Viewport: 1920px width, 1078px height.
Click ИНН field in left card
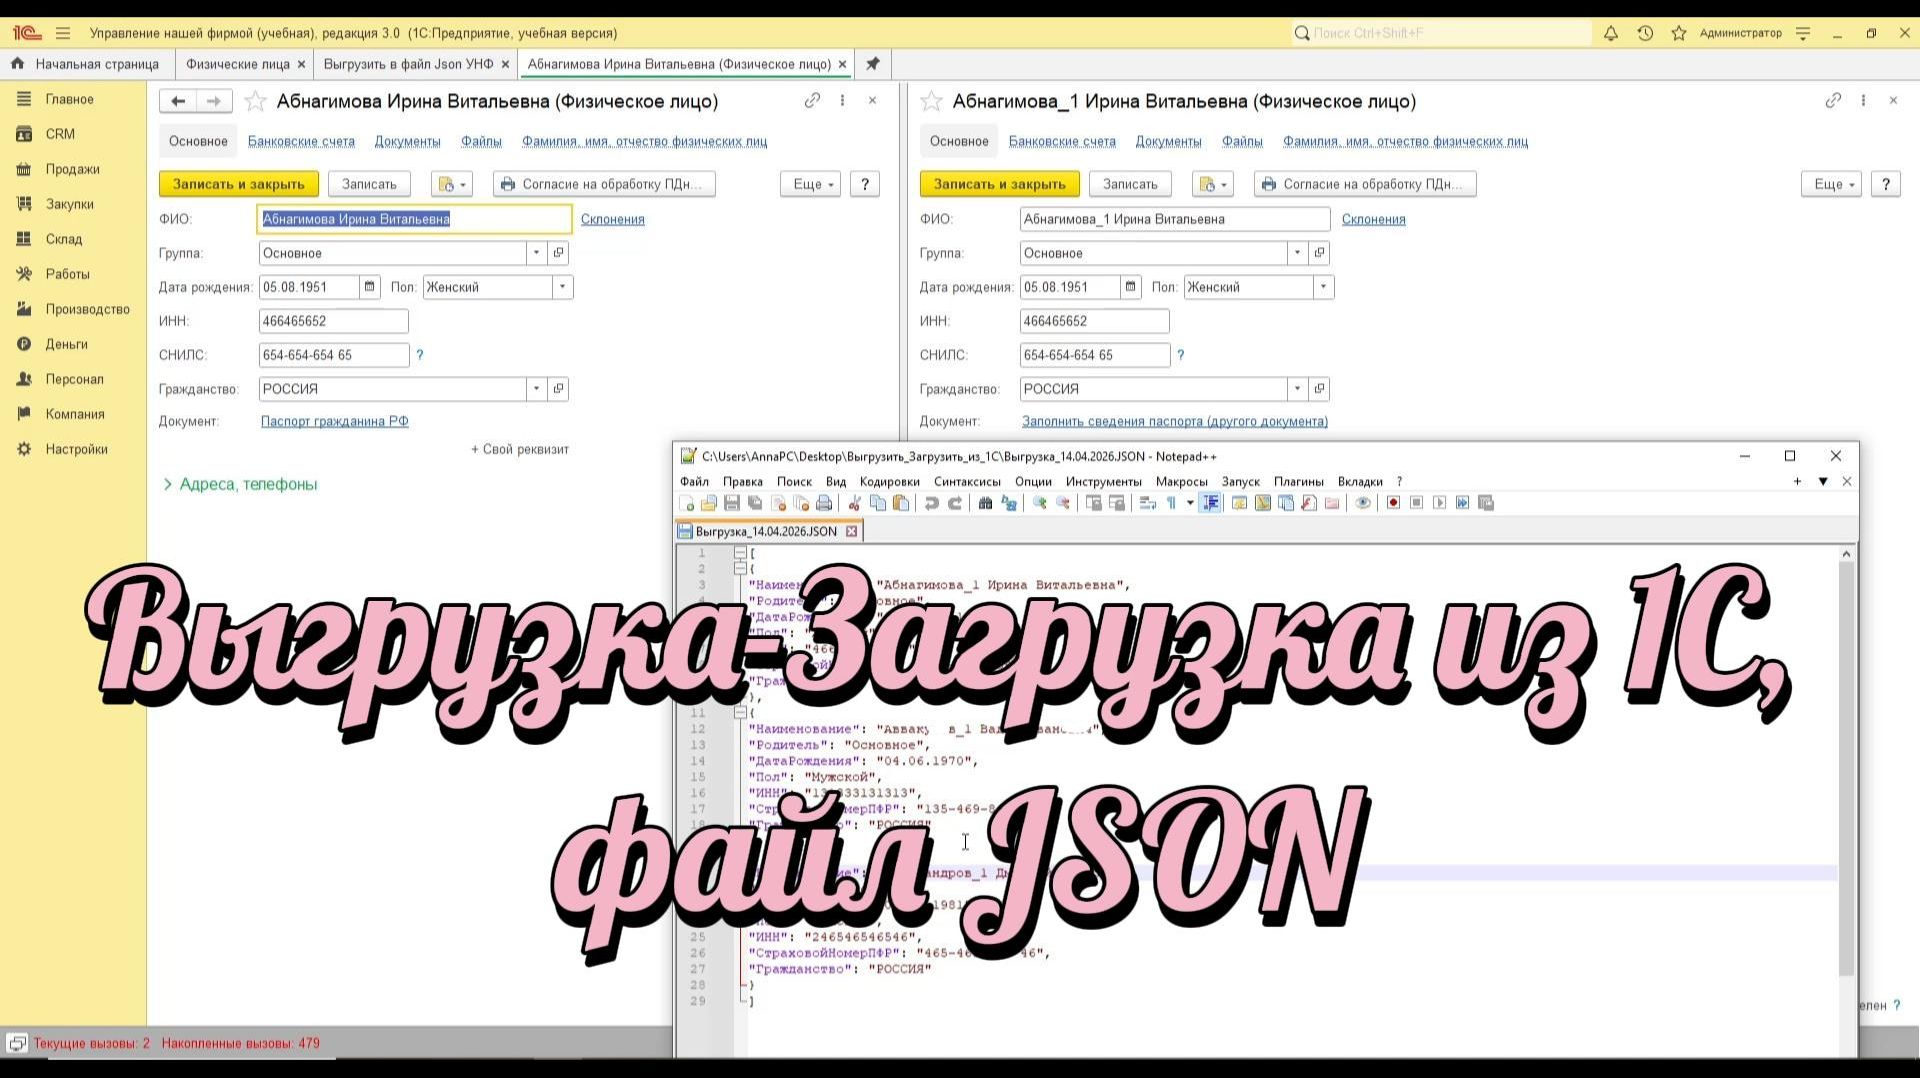(333, 321)
